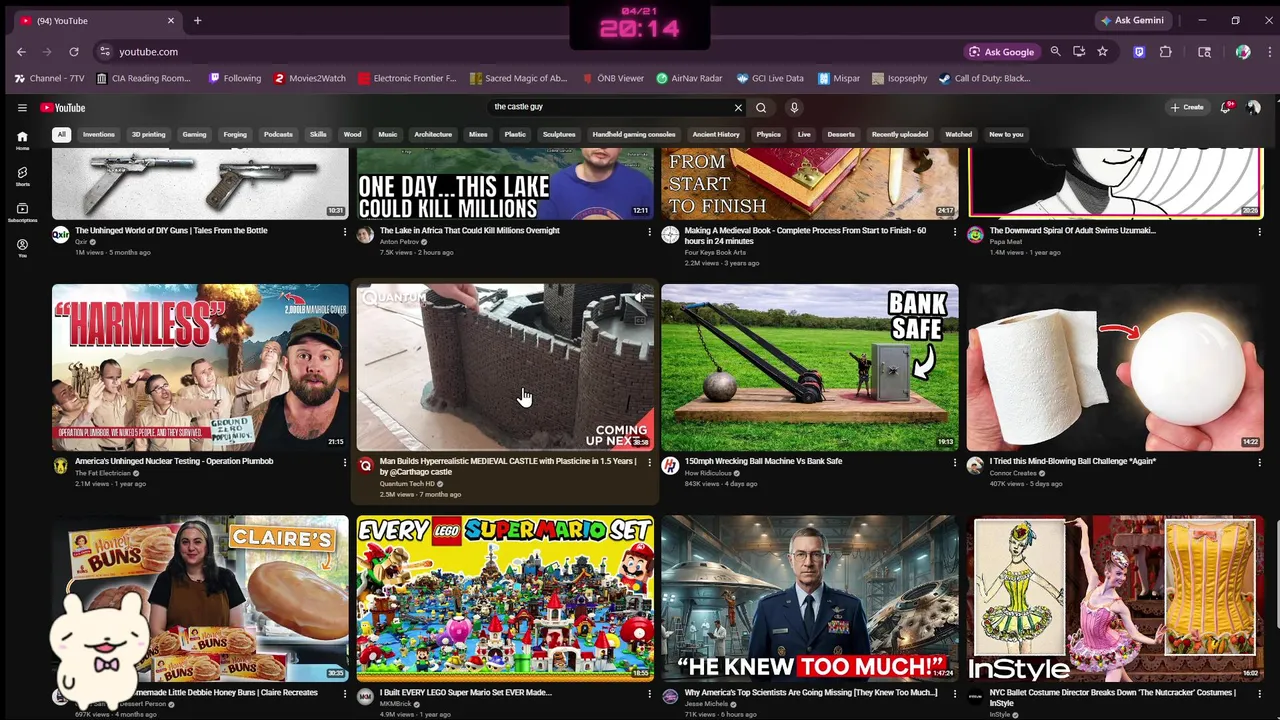This screenshot has width=1280, height=720.
Task: Open the AirNav Radar bookmark
Action: [x=689, y=78]
